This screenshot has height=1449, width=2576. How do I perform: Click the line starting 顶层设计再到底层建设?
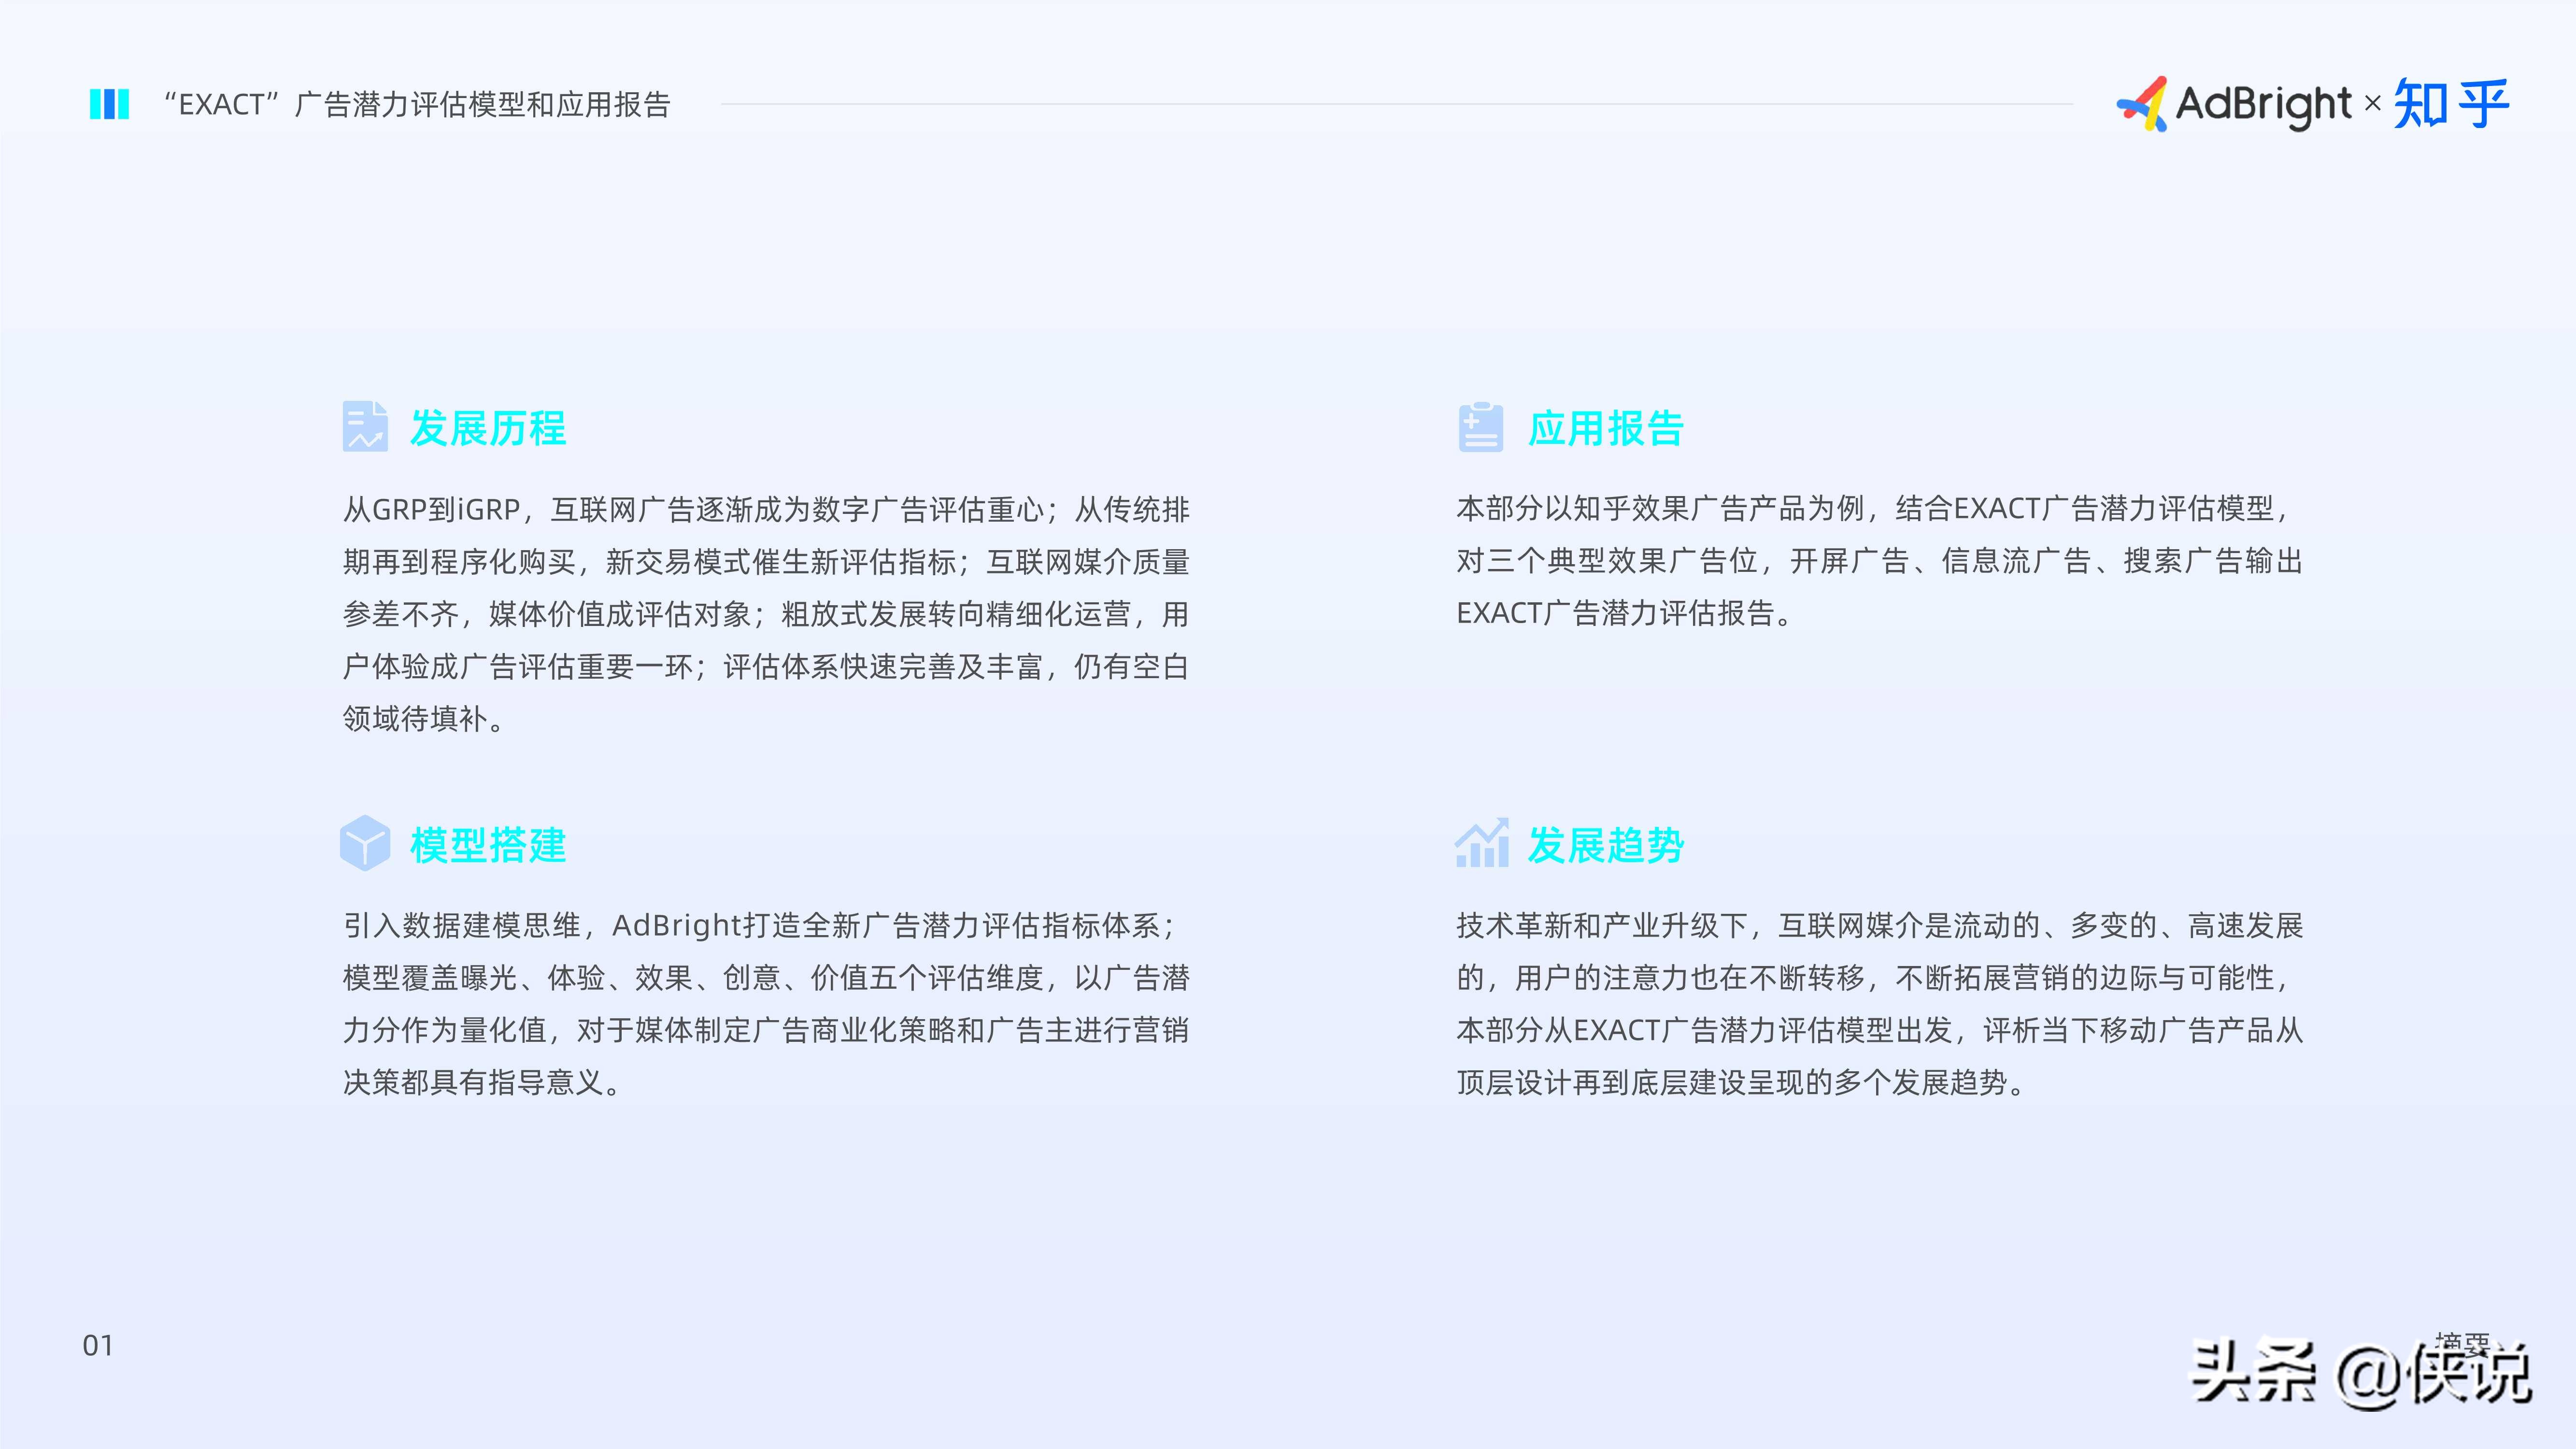(1742, 1082)
